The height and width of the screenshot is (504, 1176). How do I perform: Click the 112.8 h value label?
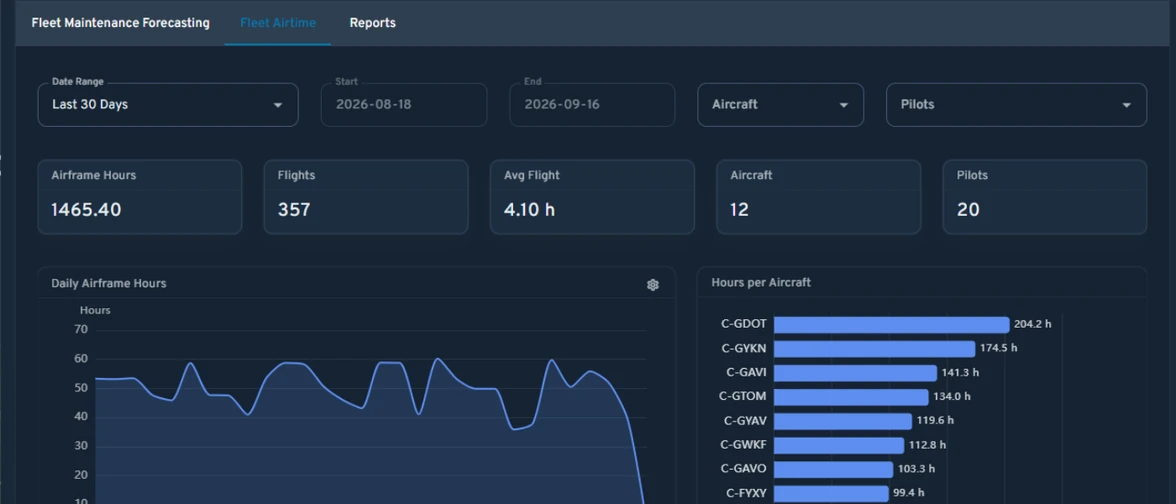tap(927, 445)
